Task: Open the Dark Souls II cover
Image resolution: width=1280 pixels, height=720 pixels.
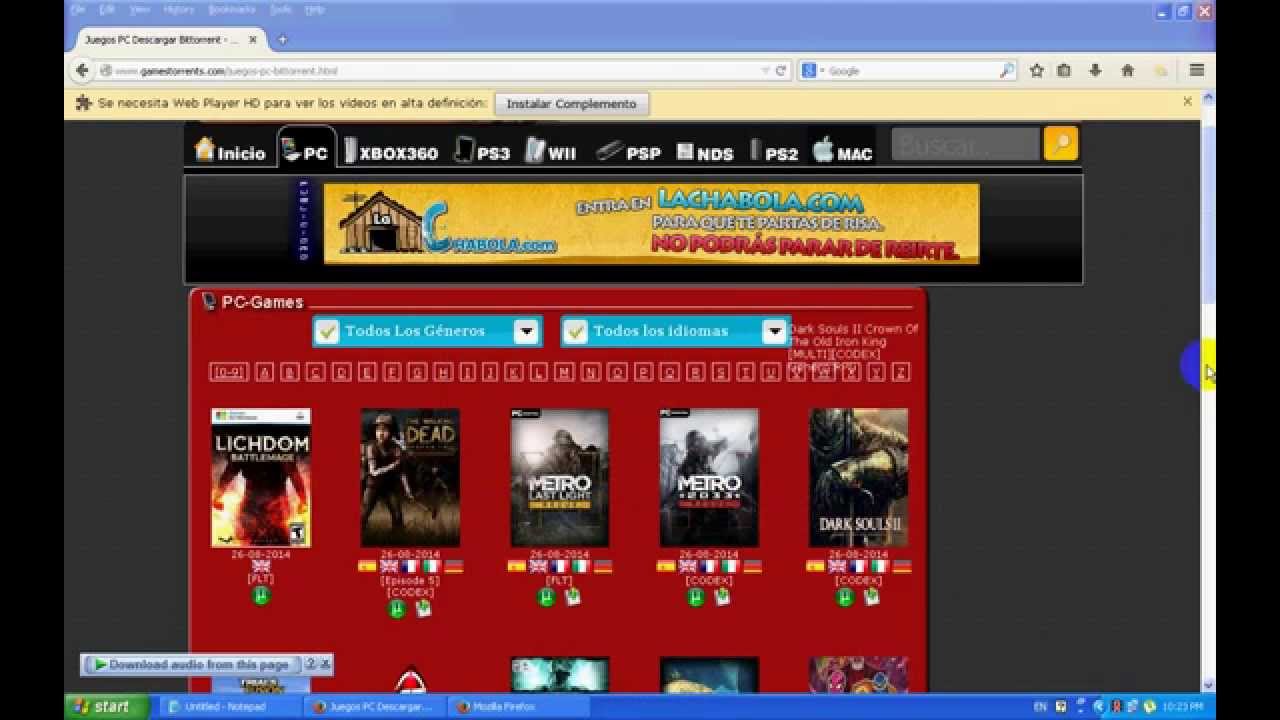Action: click(858, 478)
